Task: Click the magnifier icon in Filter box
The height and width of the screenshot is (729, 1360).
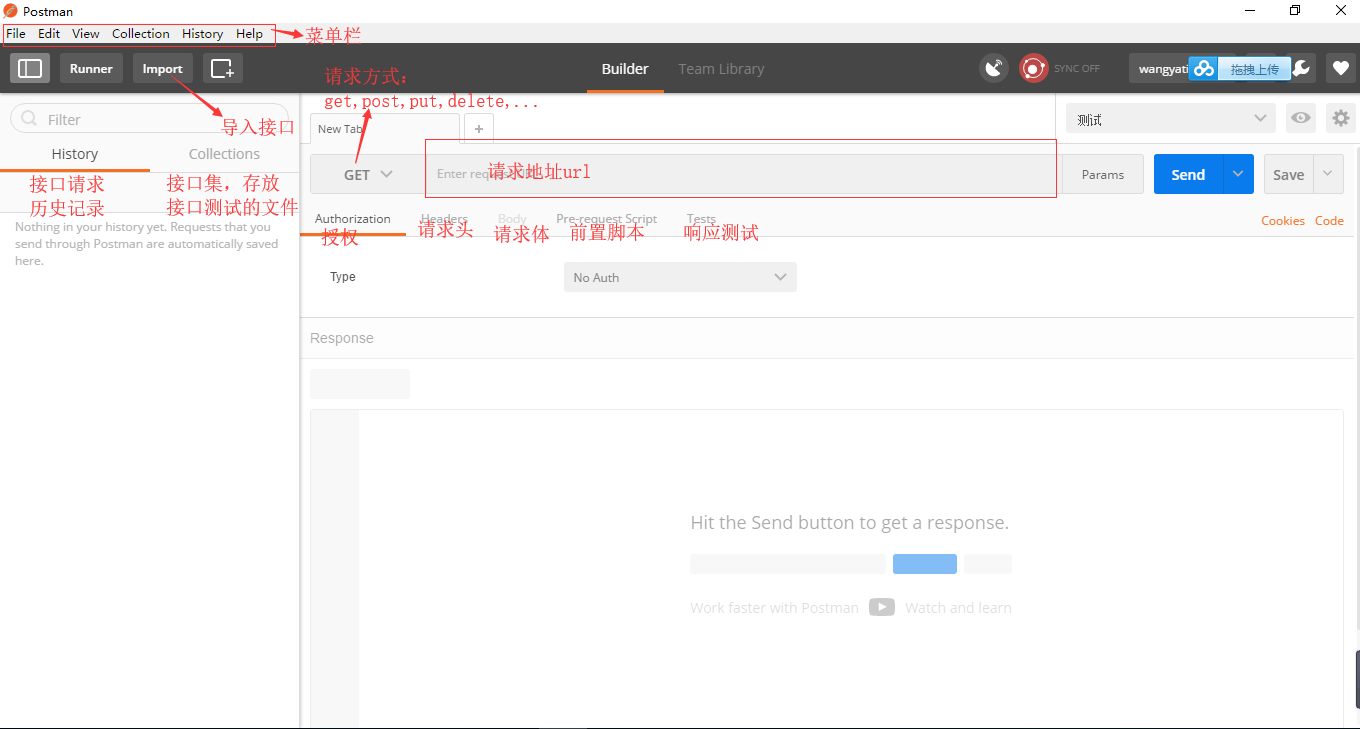Action: 28,119
